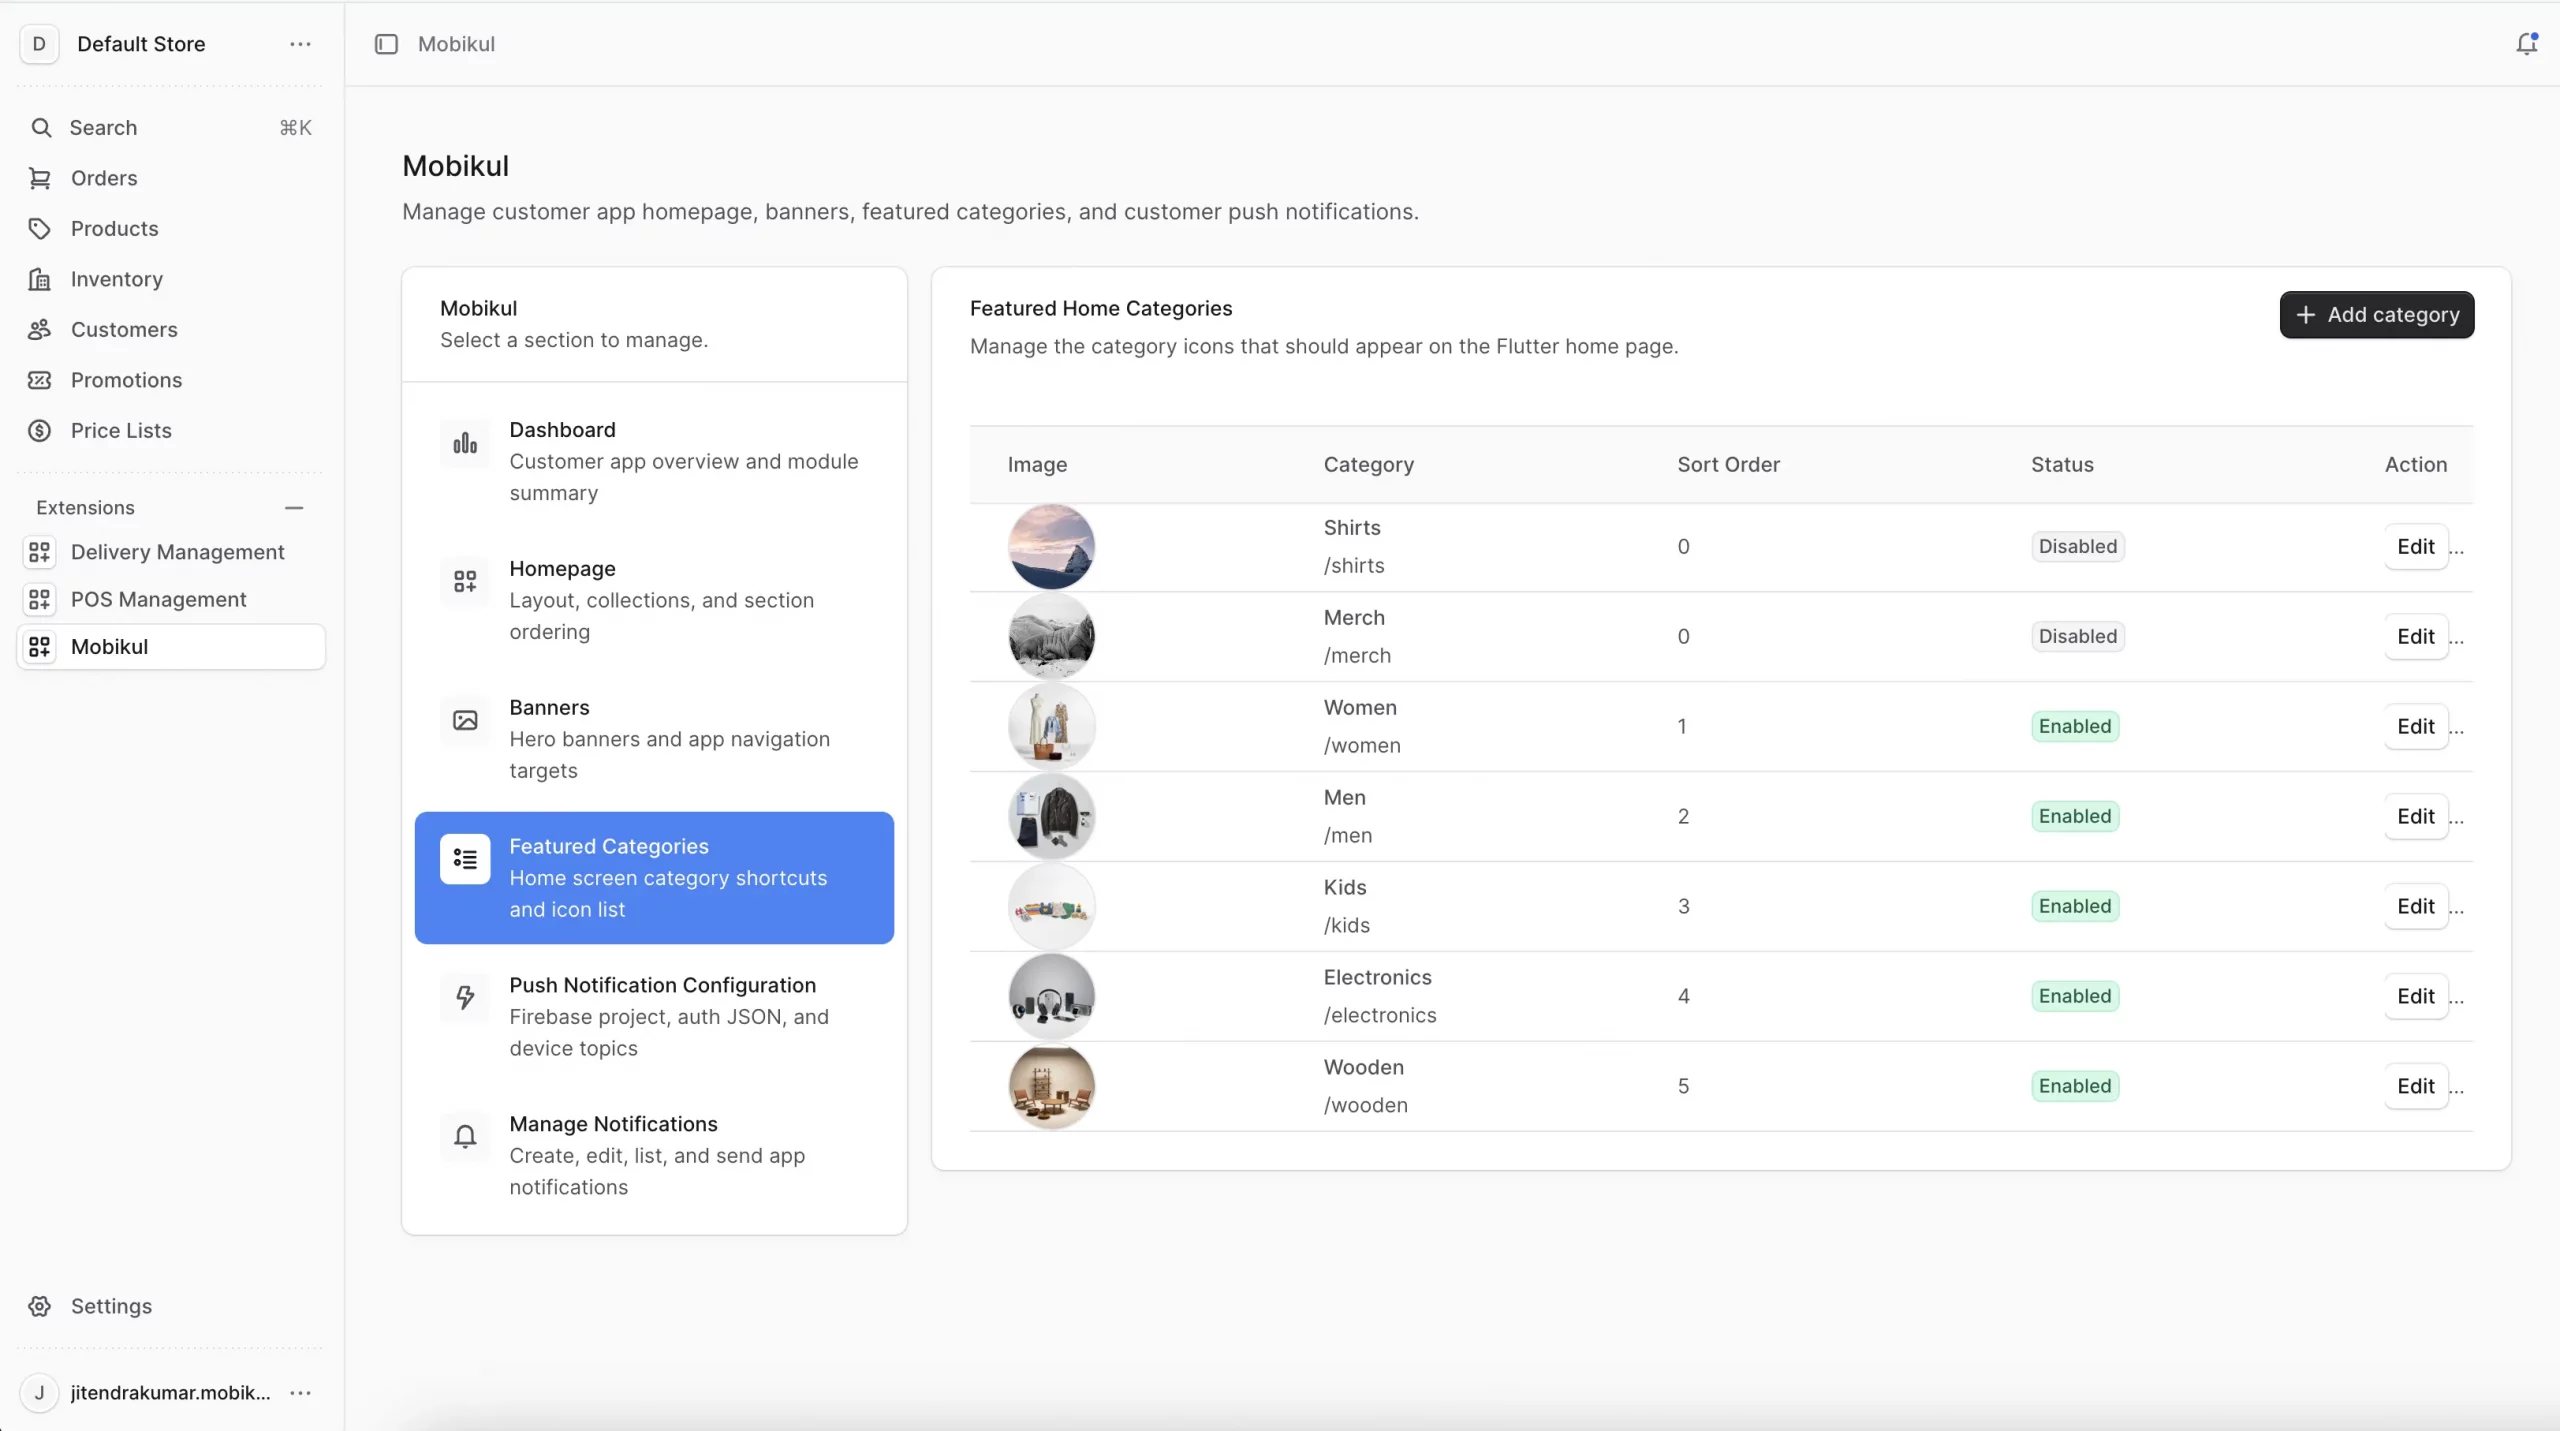Open Price Lists
The image size is (2560, 1431).
click(170, 430)
